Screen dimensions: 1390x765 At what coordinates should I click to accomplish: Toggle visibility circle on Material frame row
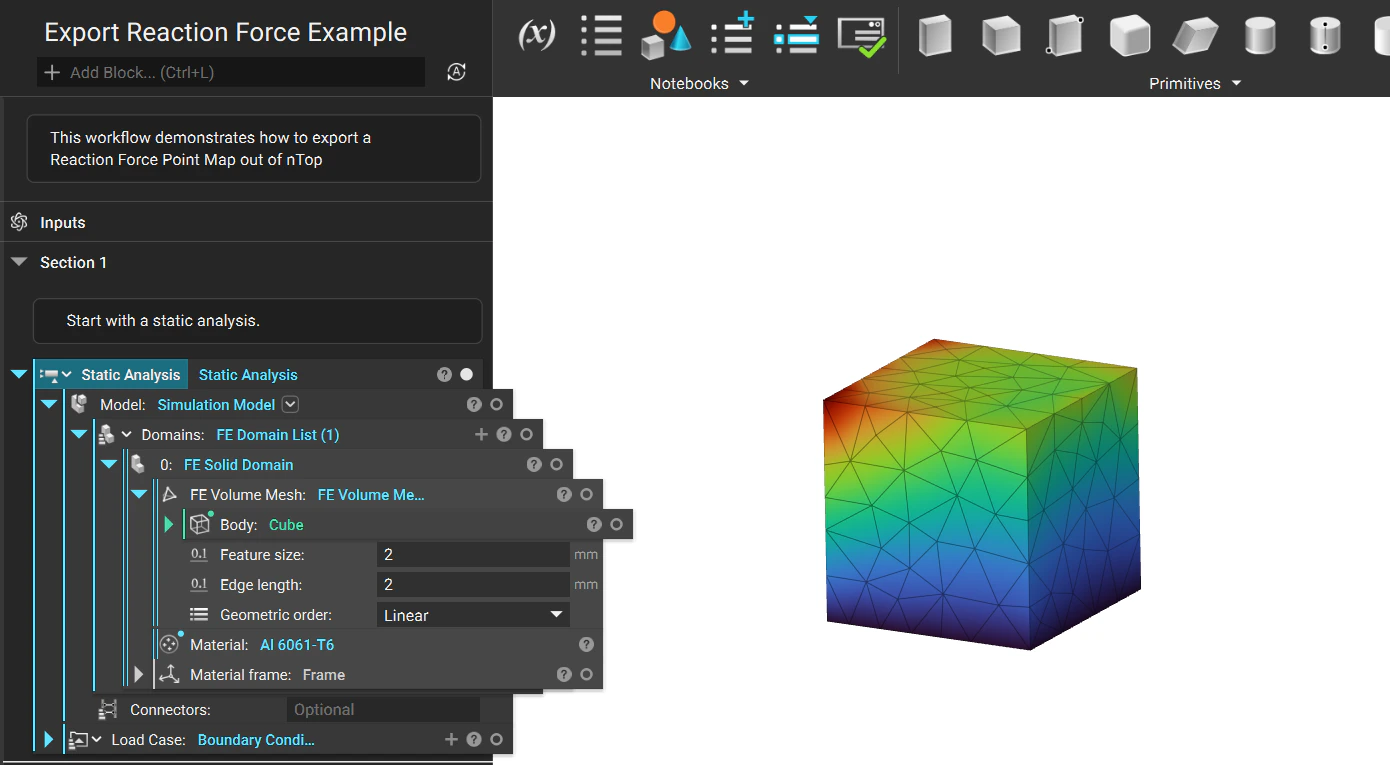(x=586, y=674)
